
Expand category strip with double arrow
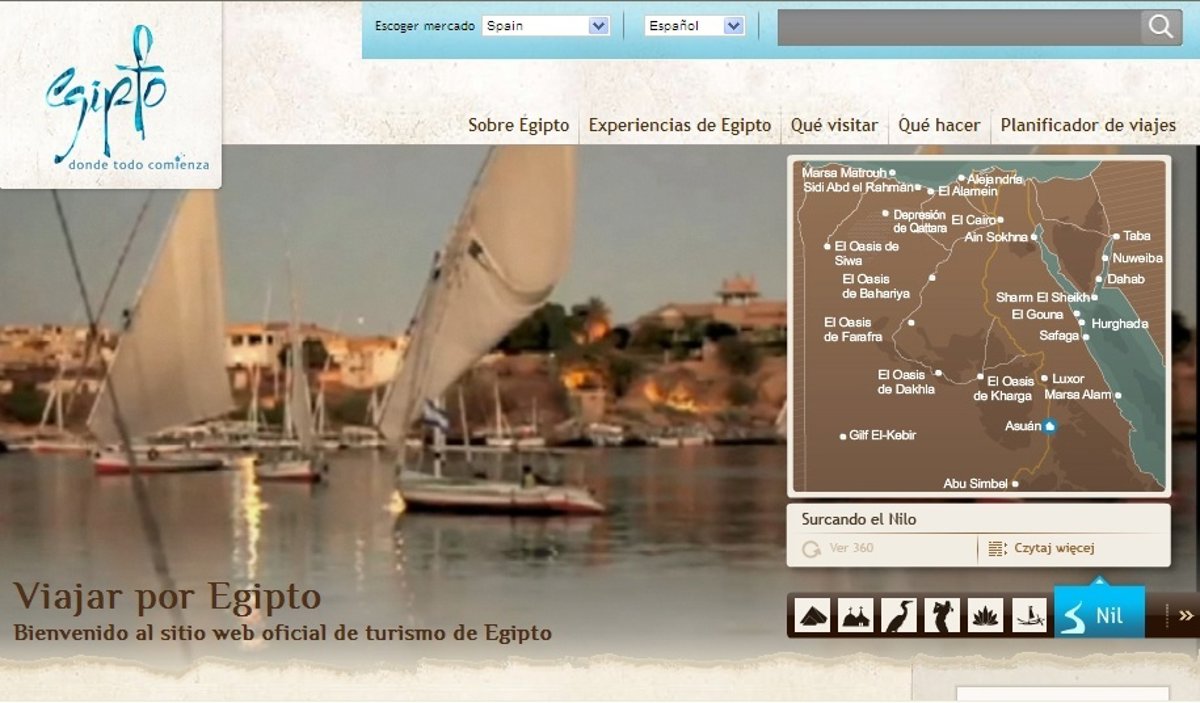[x=1186, y=615]
